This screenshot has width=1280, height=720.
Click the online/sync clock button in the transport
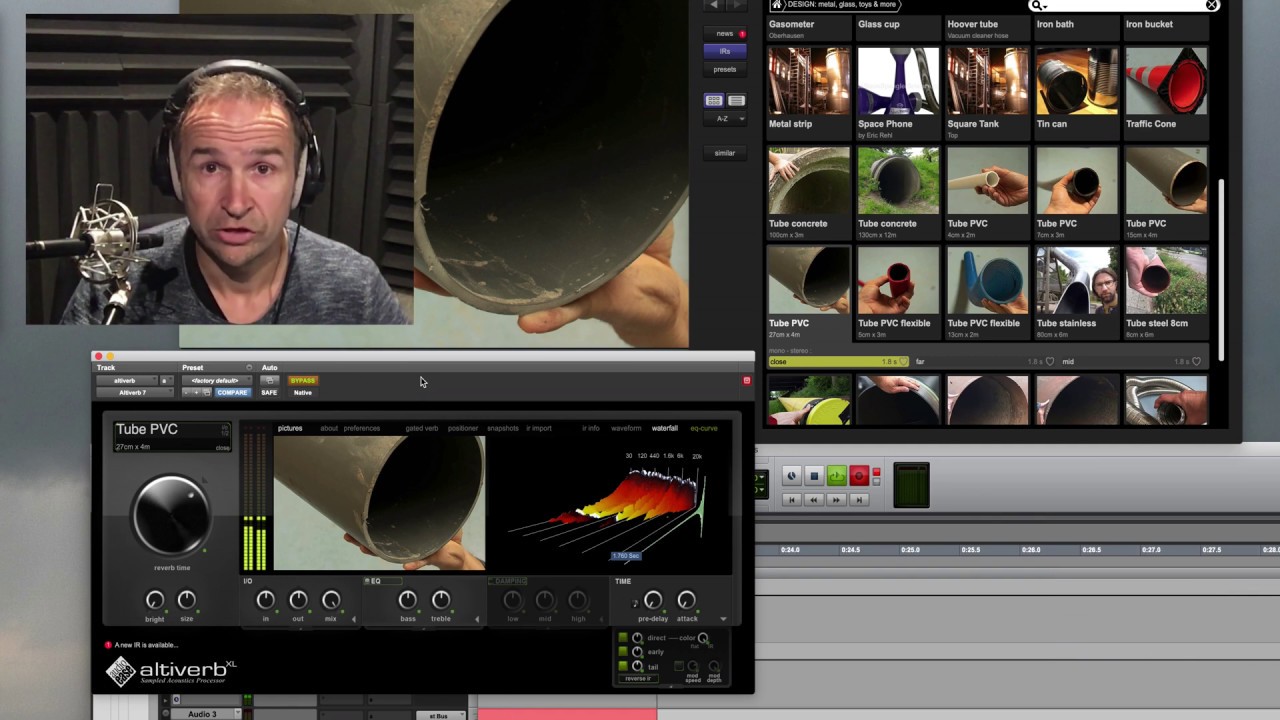(x=791, y=476)
